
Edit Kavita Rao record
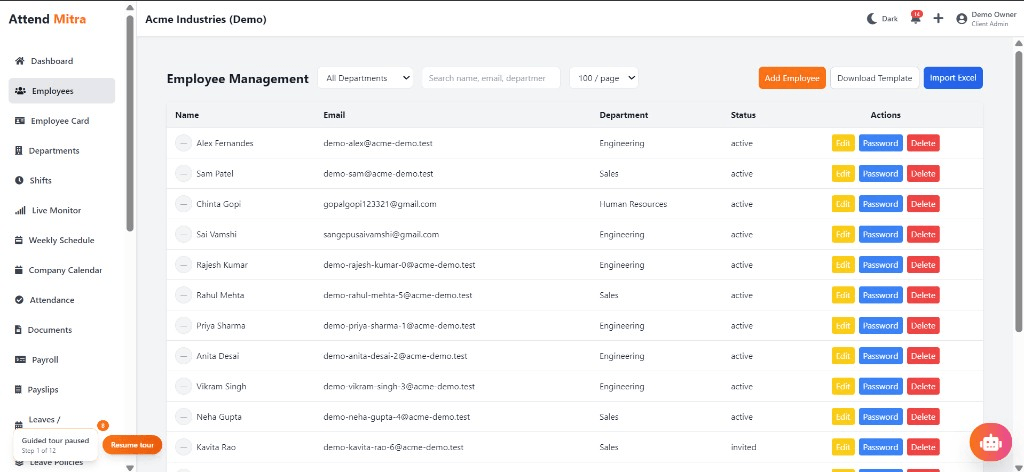click(x=842, y=447)
